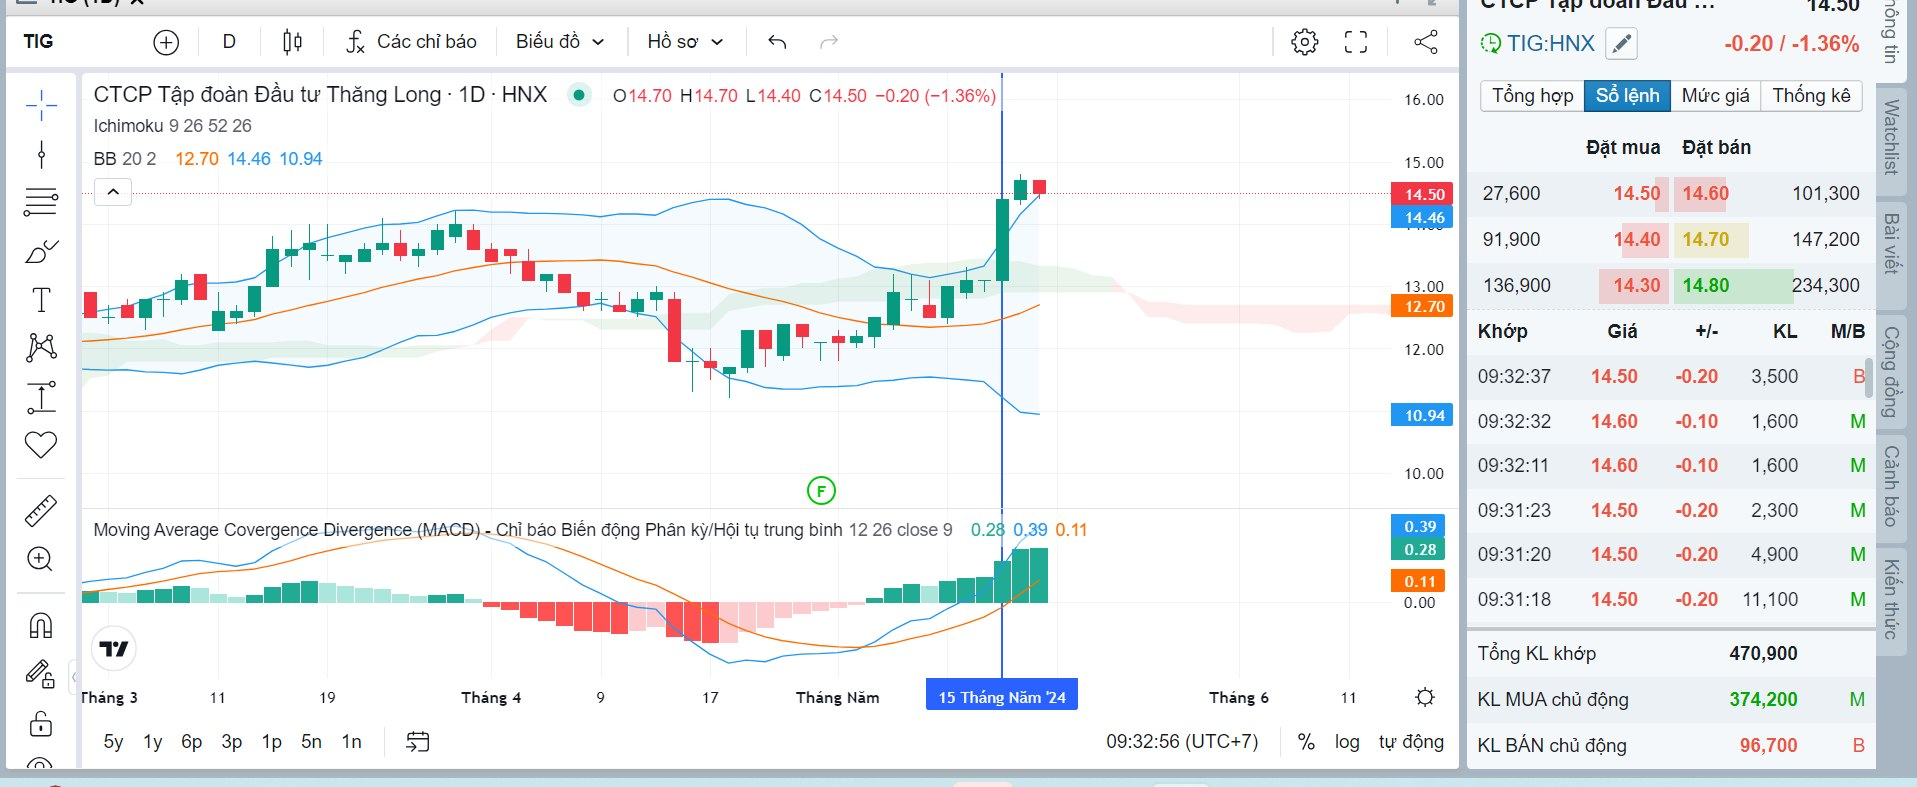This screenshot has width=1917, height=787.
Task: Toggle tự động auto scale
Action: 1411,742
